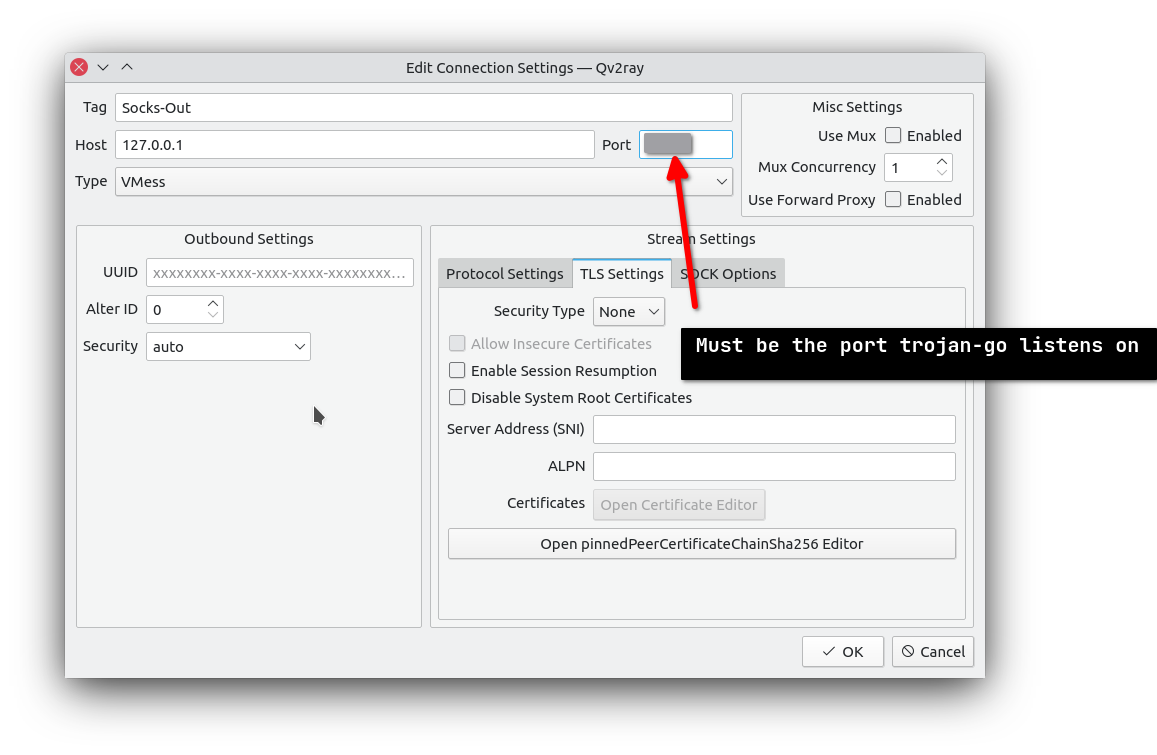Click the Cancel button
Image resolution: width=1157 pixels, height=755 pixels.
pos(932,651)
